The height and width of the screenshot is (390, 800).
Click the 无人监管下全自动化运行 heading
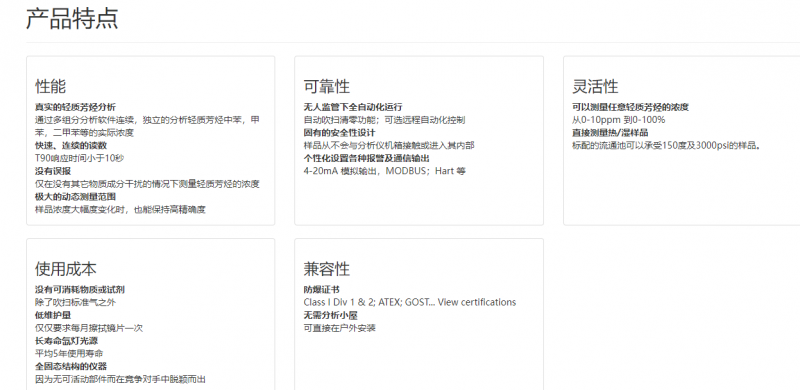pyautogui.click(x=353, y=107)
